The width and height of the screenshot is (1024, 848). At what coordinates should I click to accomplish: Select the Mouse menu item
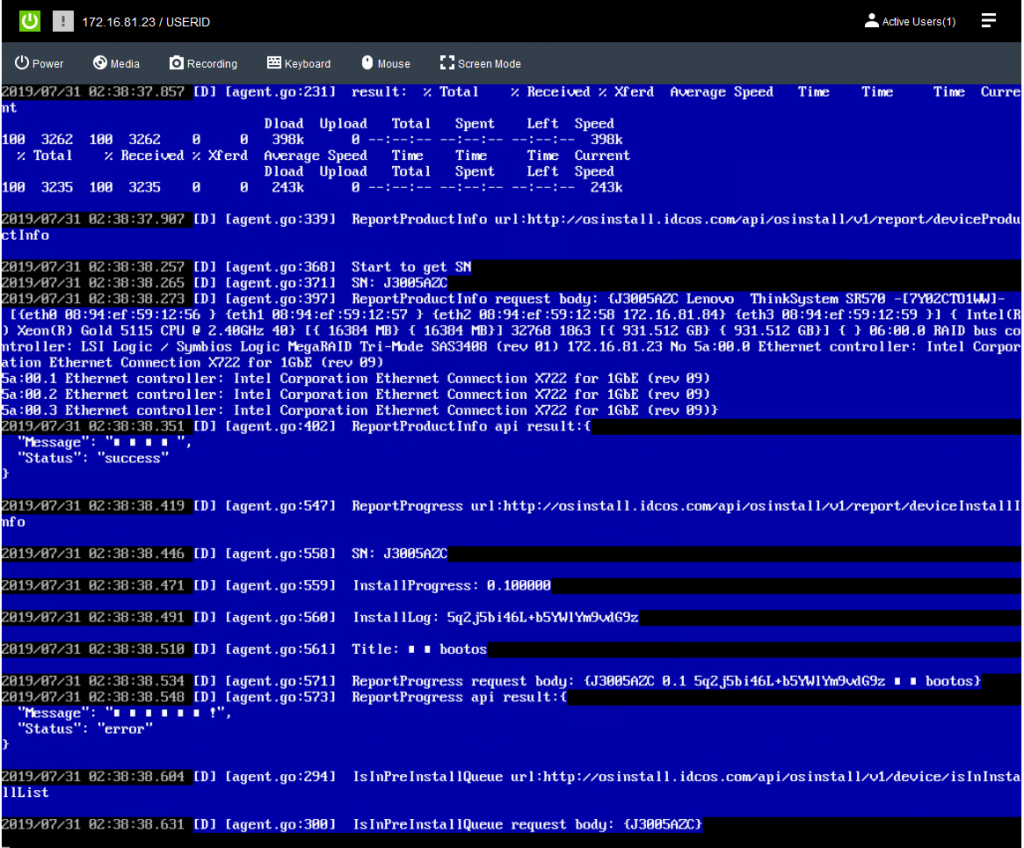(x=386, y=62)
